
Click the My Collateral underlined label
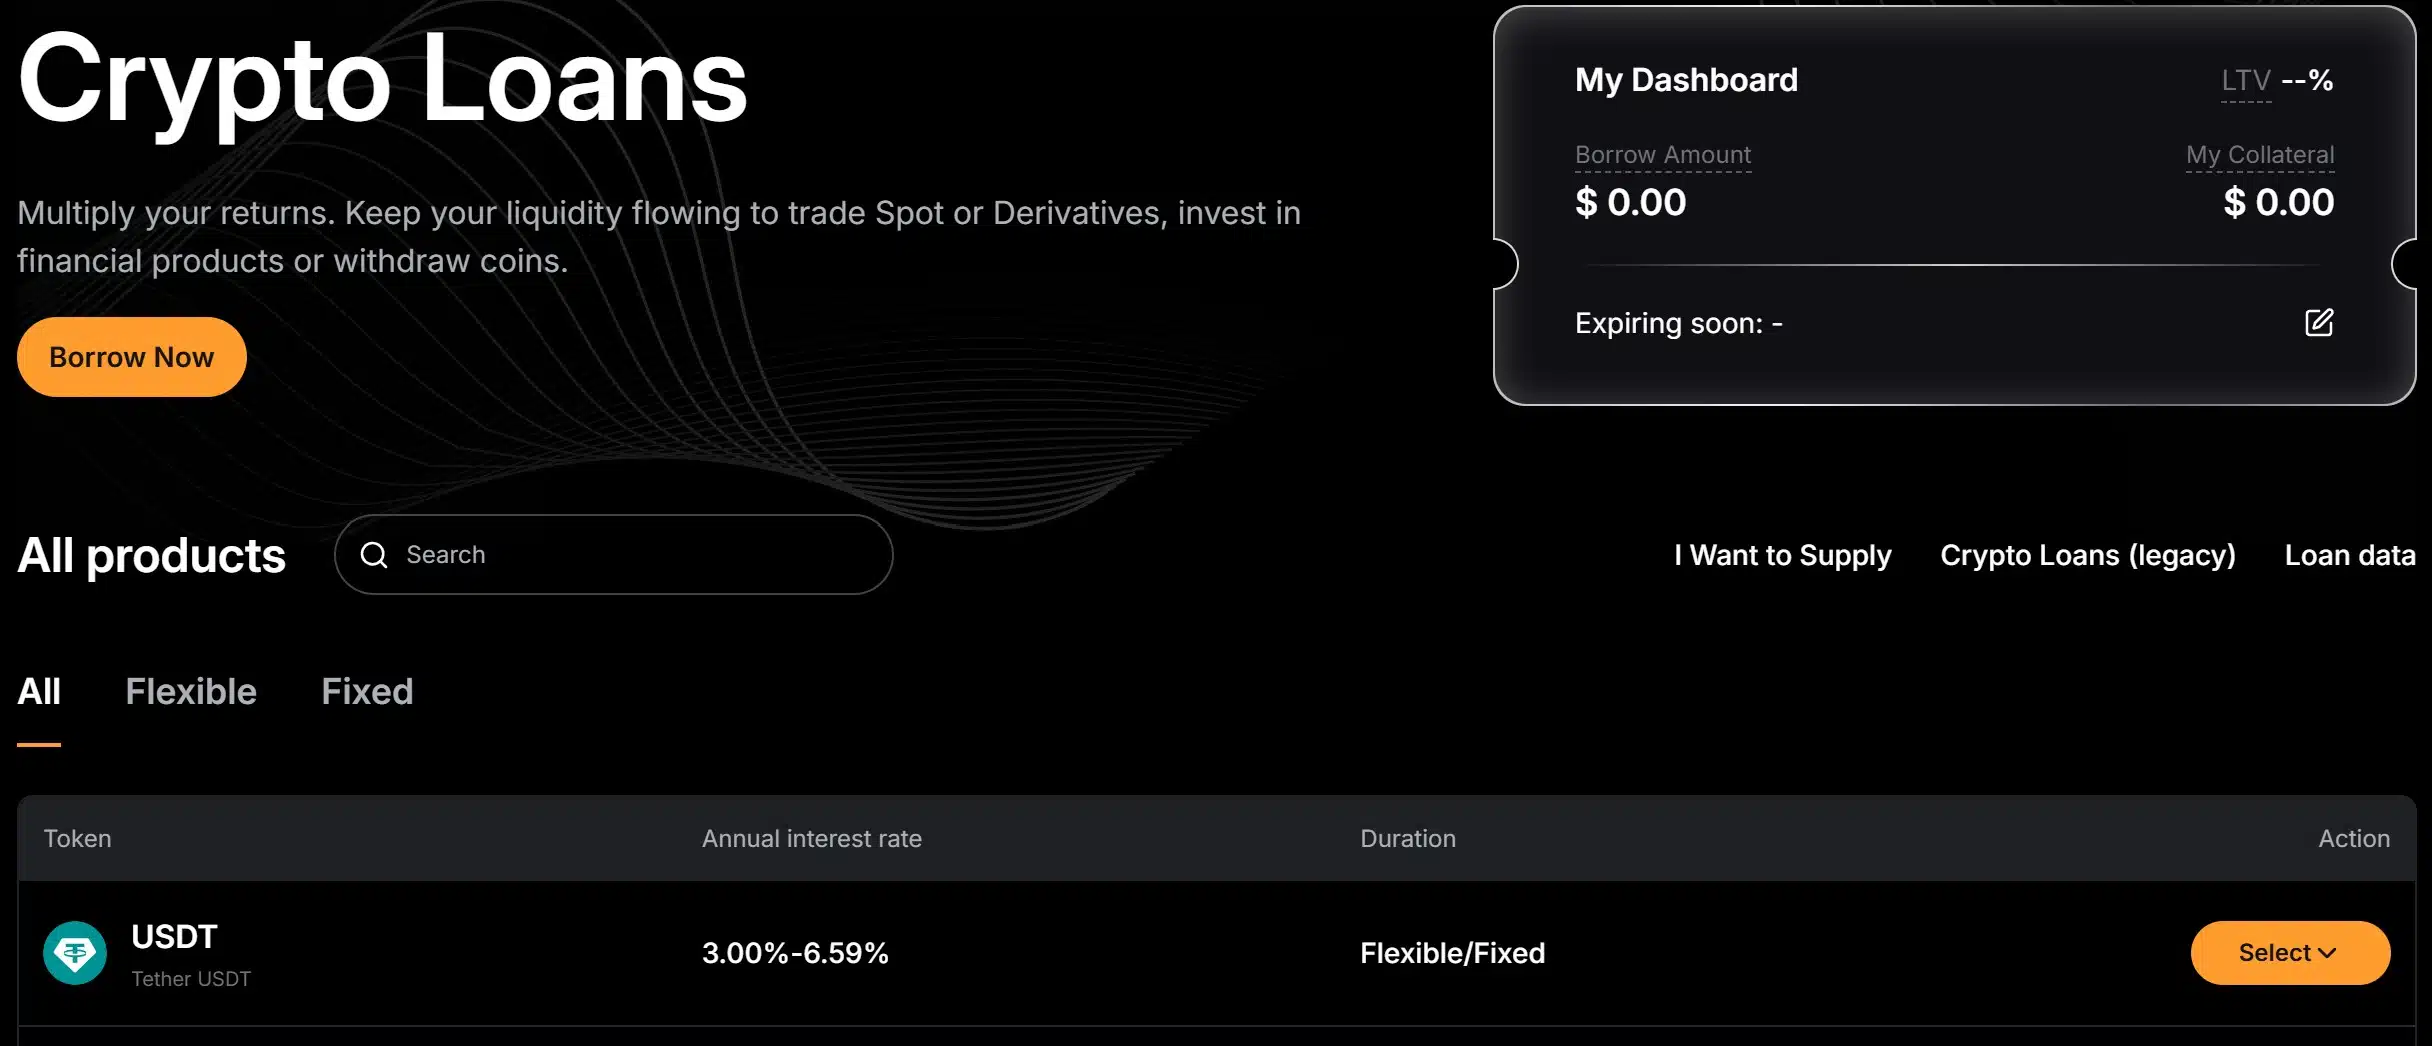click(x=2259, y=155)
